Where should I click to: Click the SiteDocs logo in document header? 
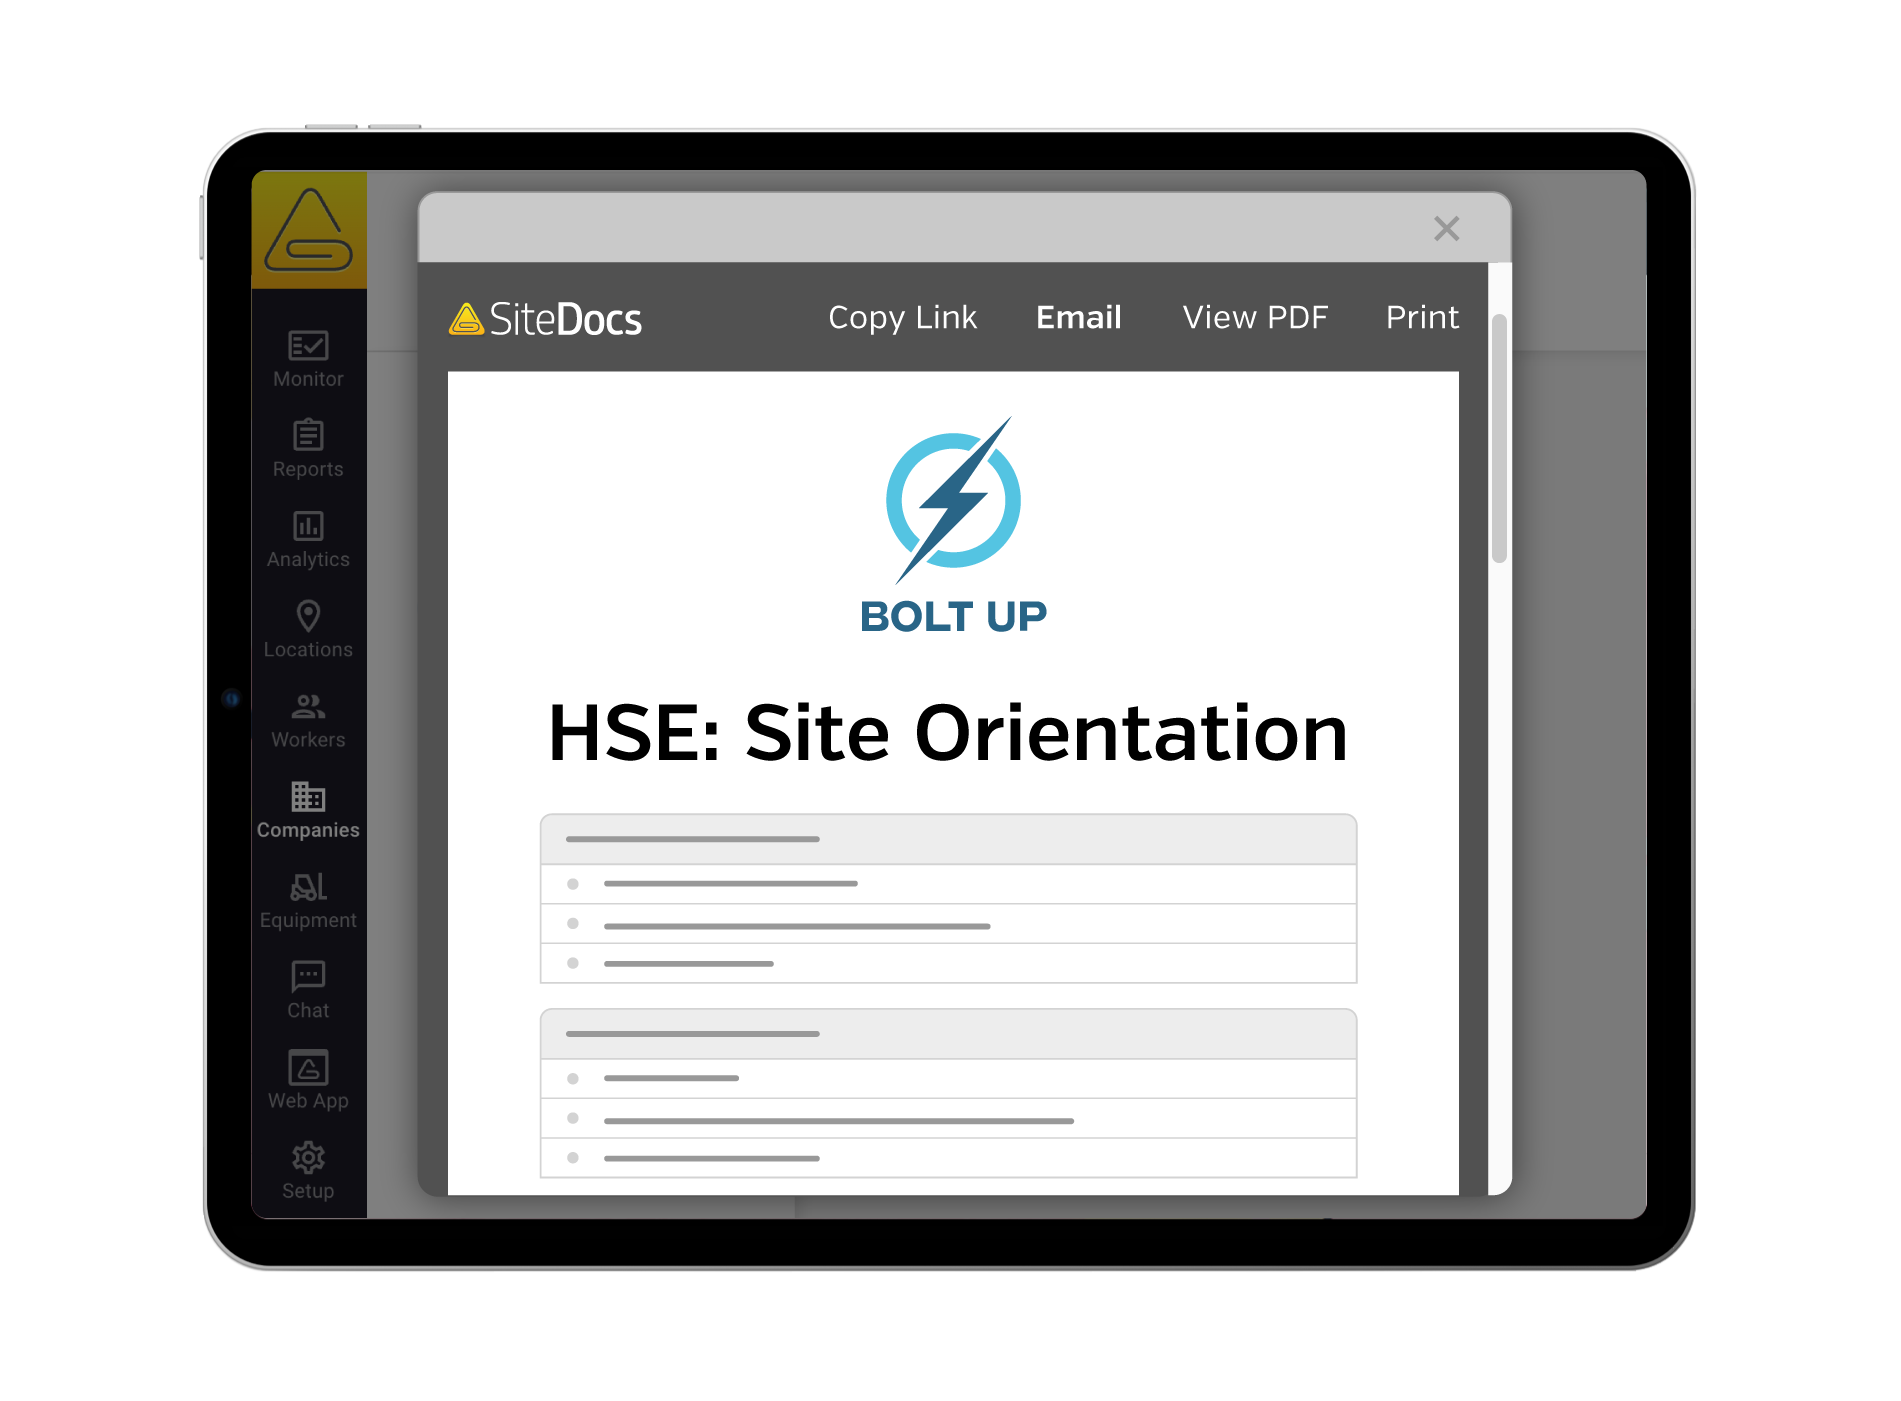(x=546, y=320)
